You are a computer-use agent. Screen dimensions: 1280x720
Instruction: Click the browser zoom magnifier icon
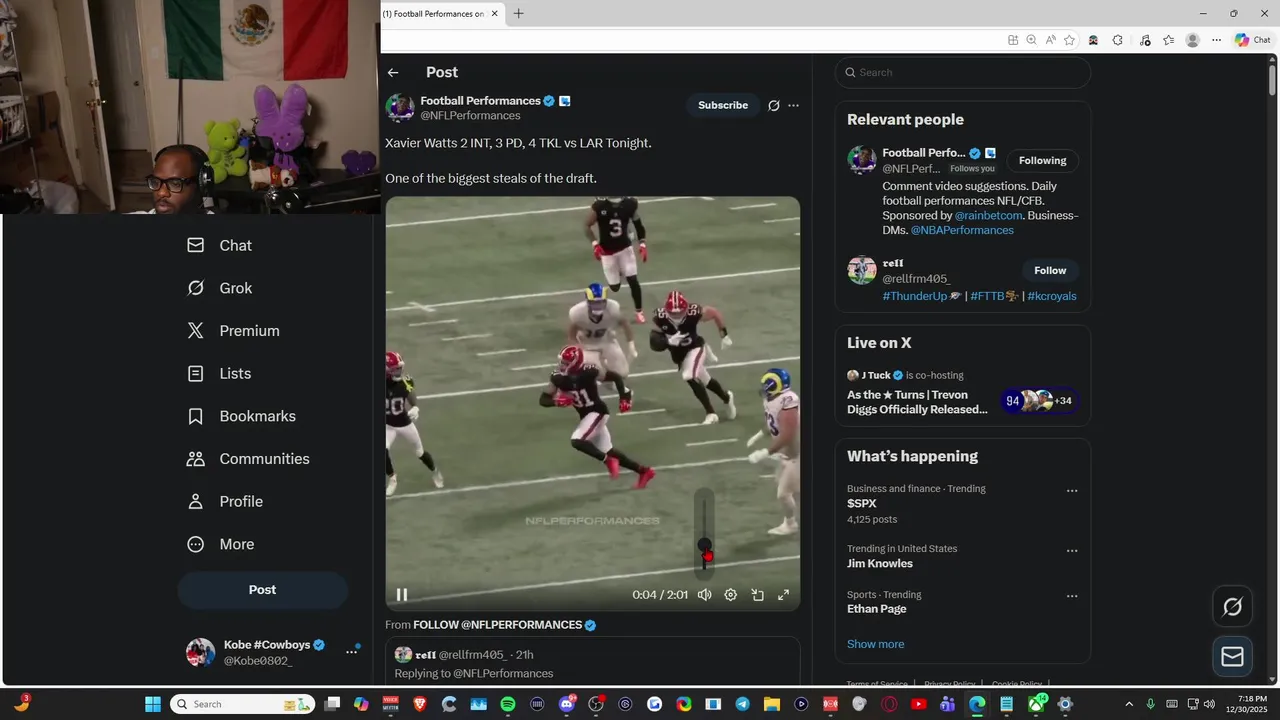pyautogui.click(x=1032, y=40)
